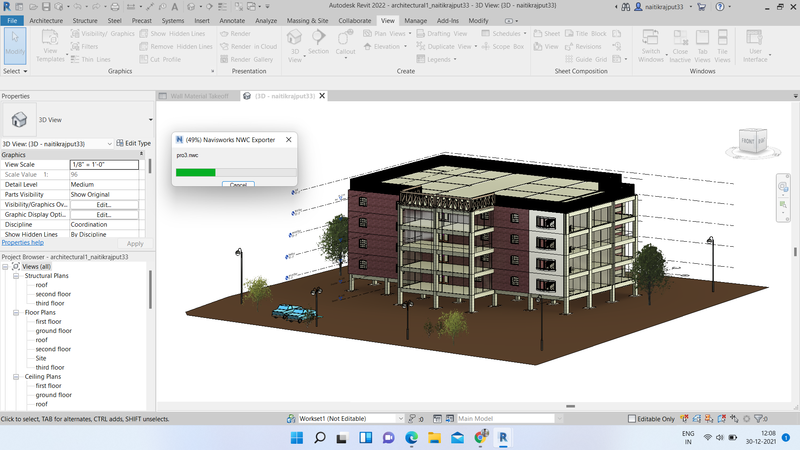This screenshot has height=450, width=800.
Task: Click Elevation tool
Action: (385, 46)
